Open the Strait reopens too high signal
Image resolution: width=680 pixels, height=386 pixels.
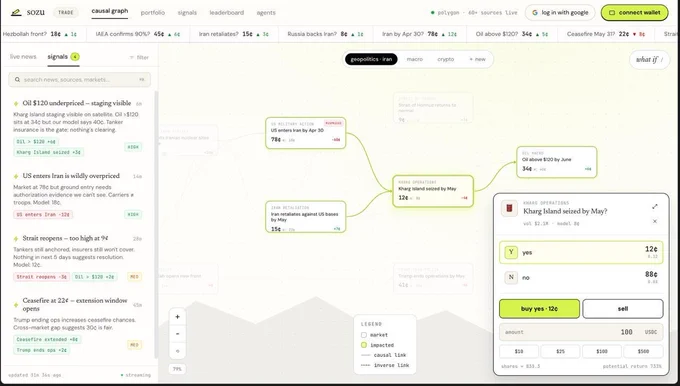66,238
